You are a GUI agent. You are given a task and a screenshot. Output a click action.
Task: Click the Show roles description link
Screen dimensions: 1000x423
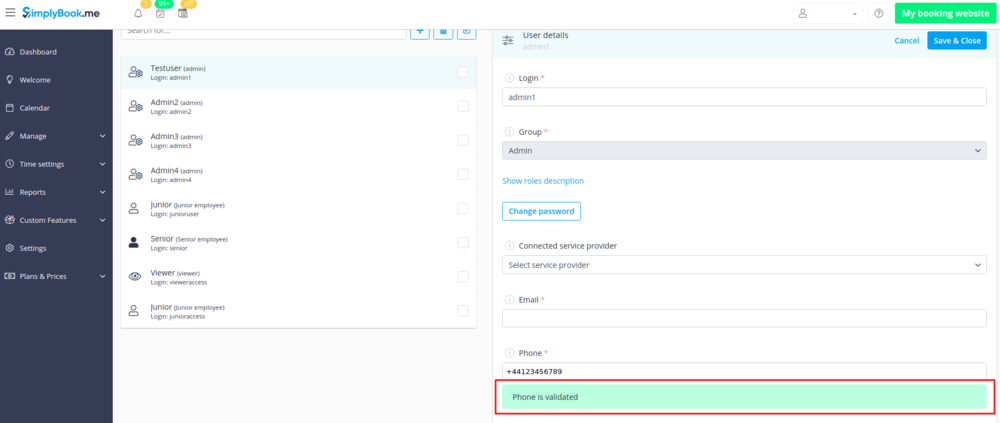543,181
